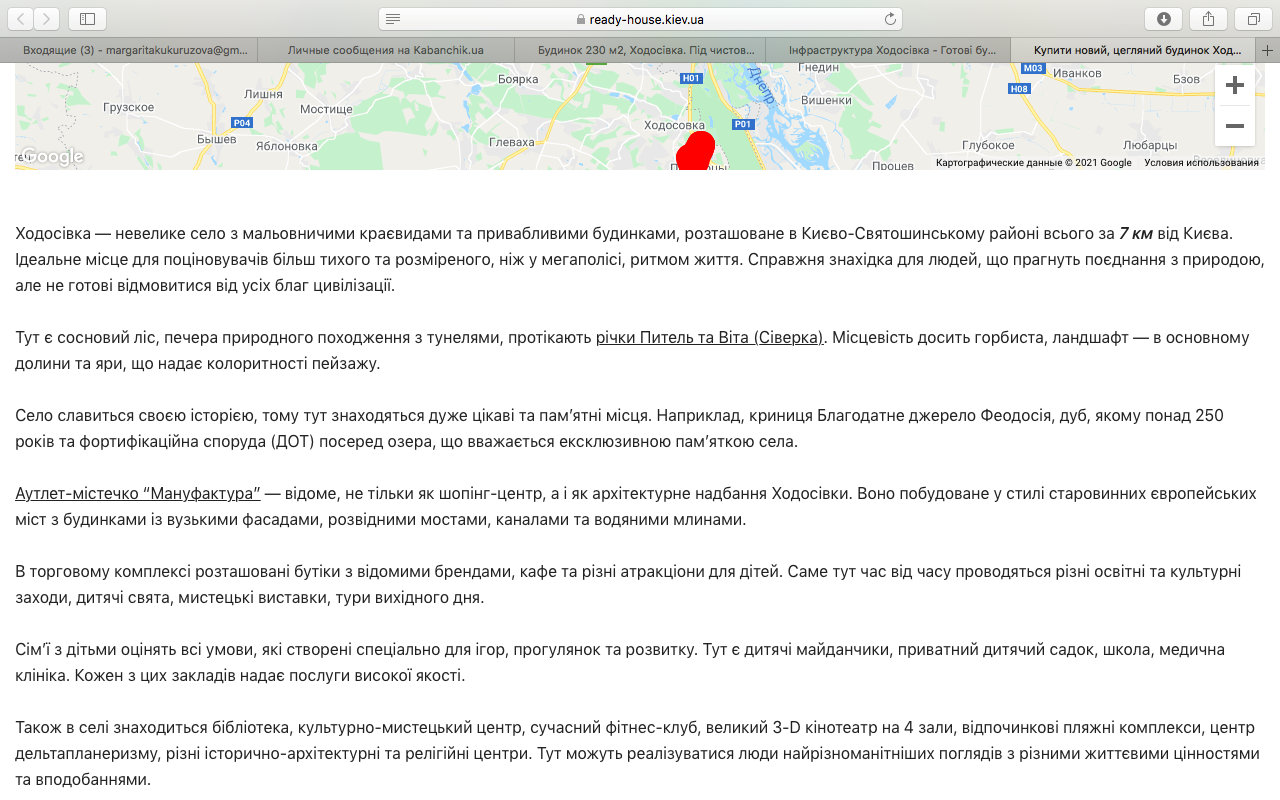The image size is (1280, 800).
Task: Switch to the Kabanchik.ua messages tab
Action: point(386,50)
